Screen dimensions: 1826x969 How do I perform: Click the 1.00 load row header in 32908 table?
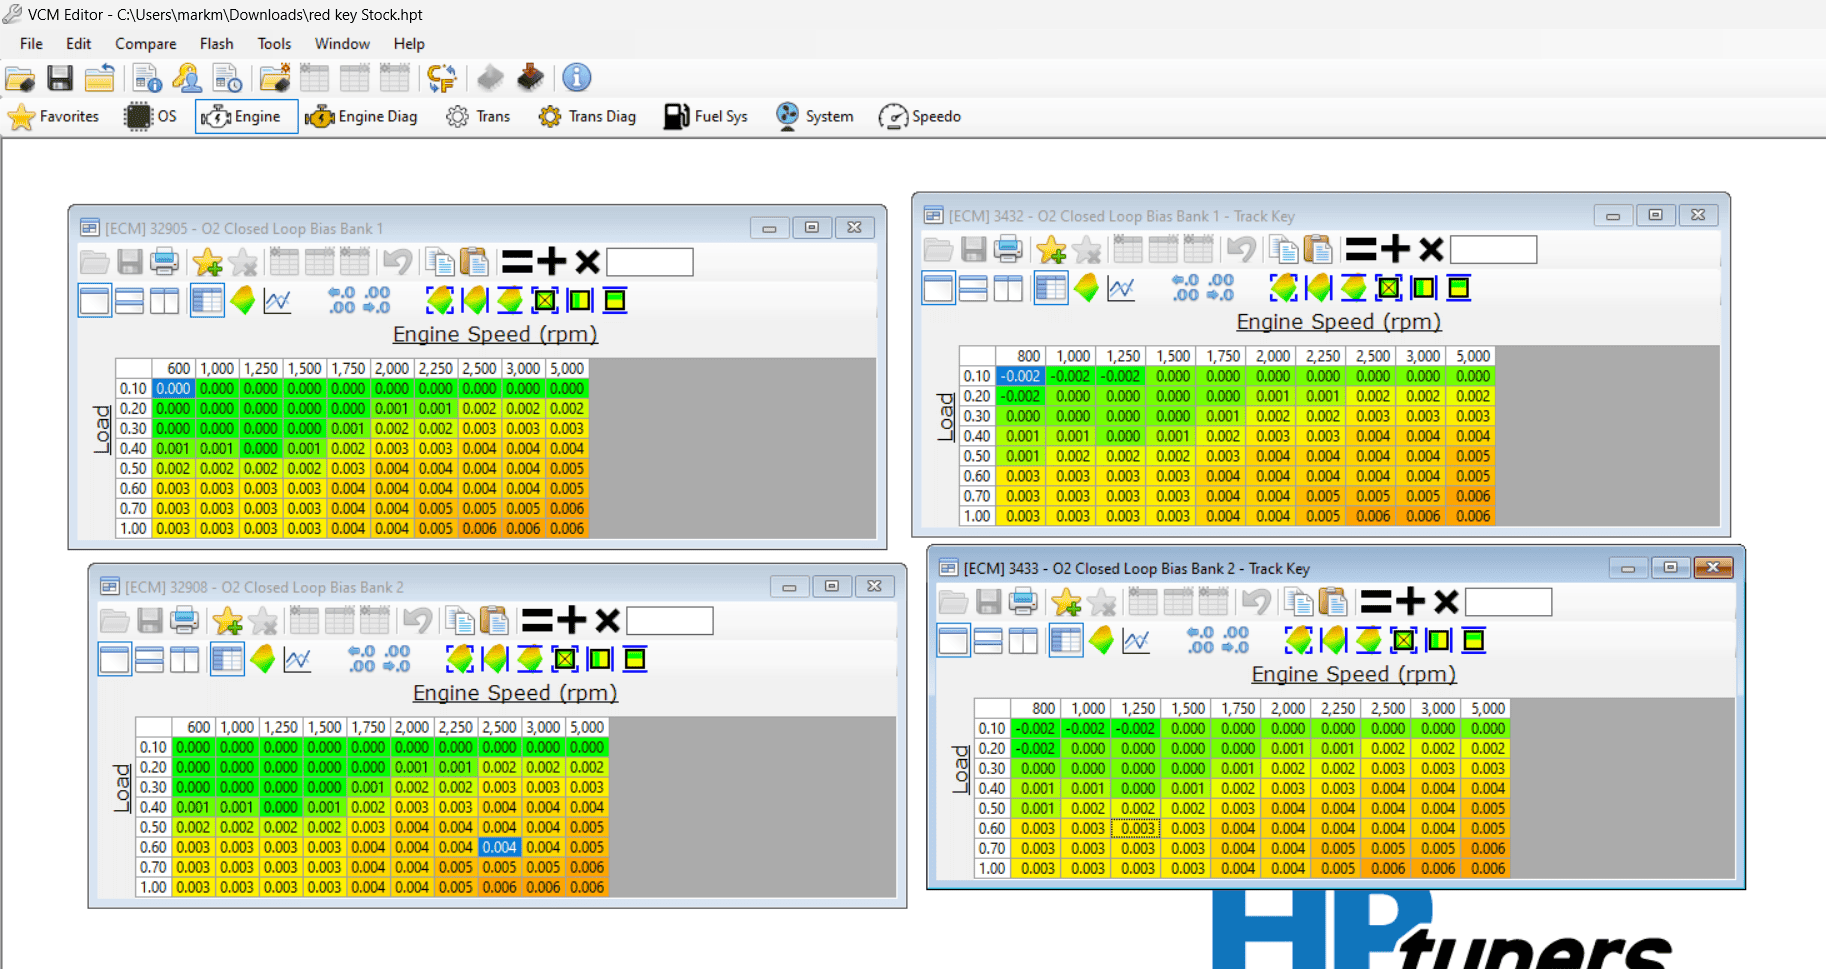pos(153,887)
